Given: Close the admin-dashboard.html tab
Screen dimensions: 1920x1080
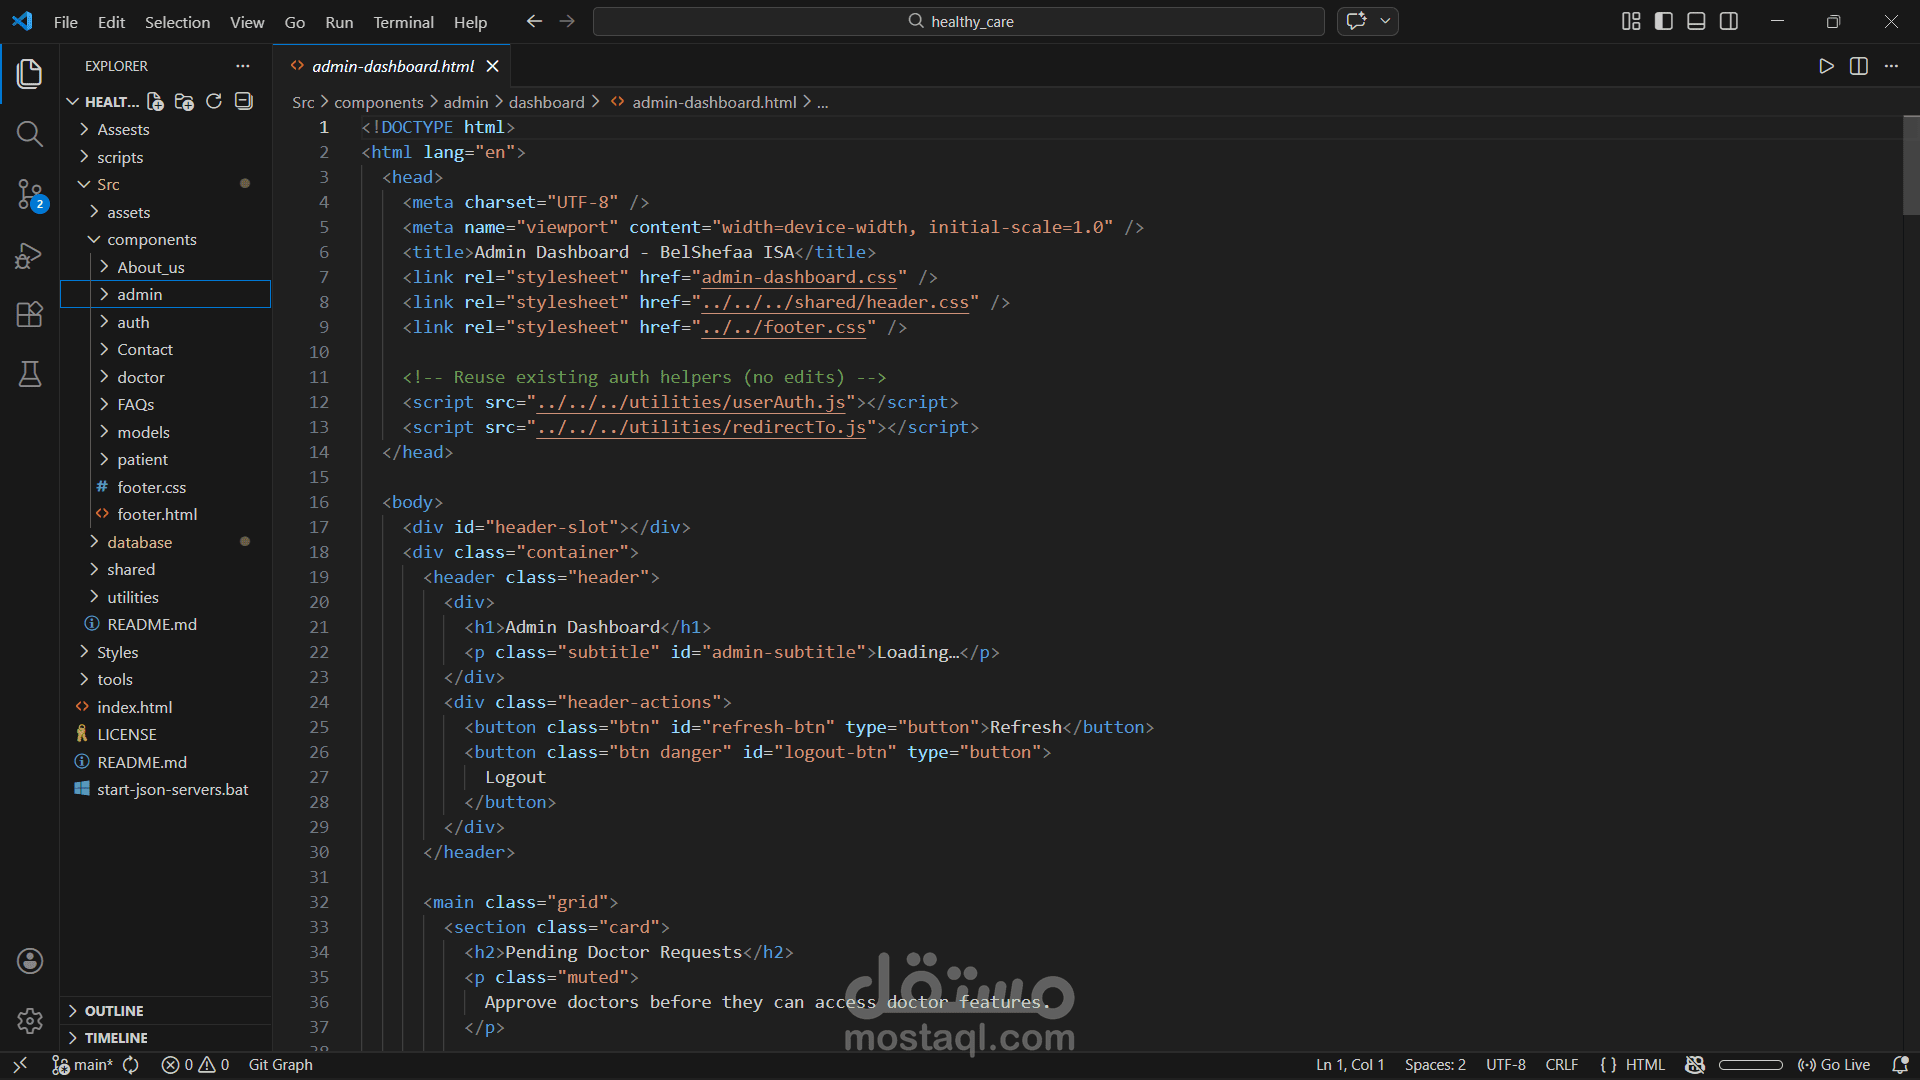Looking at the screenshot, I should point(492,66).
